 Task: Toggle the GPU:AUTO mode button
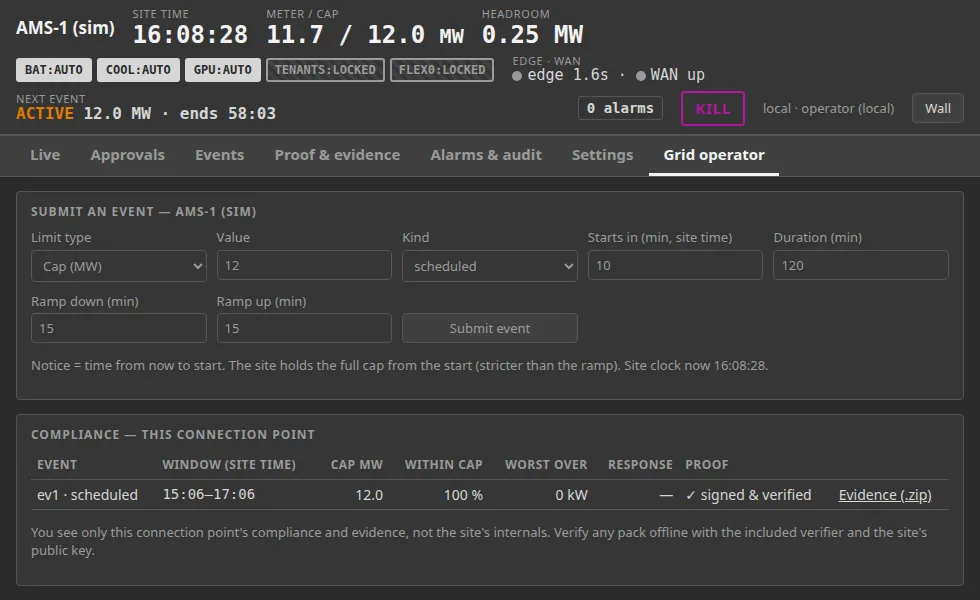222,70
